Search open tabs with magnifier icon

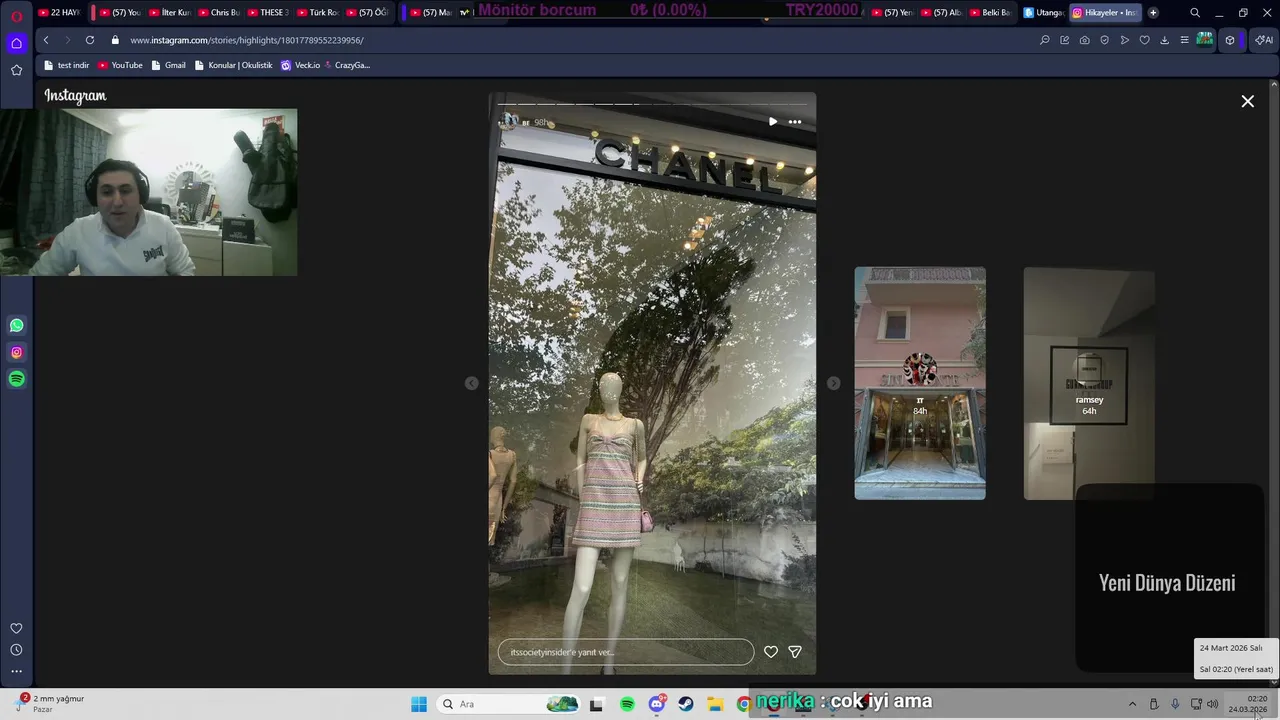(1195, 13)
